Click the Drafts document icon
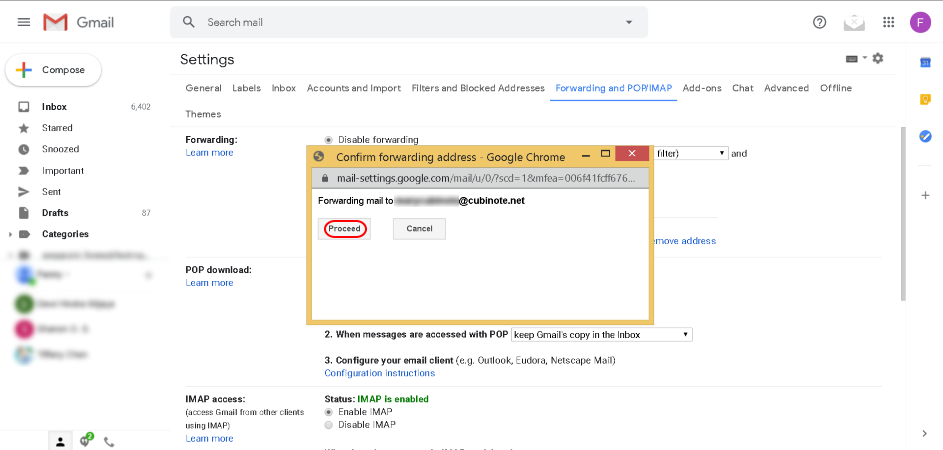This screenshot has width=943, height=450. [23, 213]
